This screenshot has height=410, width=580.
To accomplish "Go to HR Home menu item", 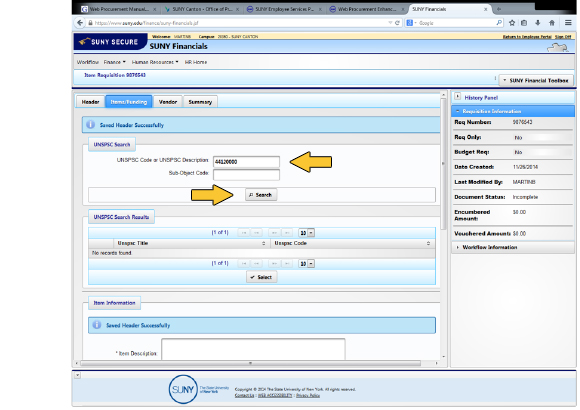I will coord(196,62).
